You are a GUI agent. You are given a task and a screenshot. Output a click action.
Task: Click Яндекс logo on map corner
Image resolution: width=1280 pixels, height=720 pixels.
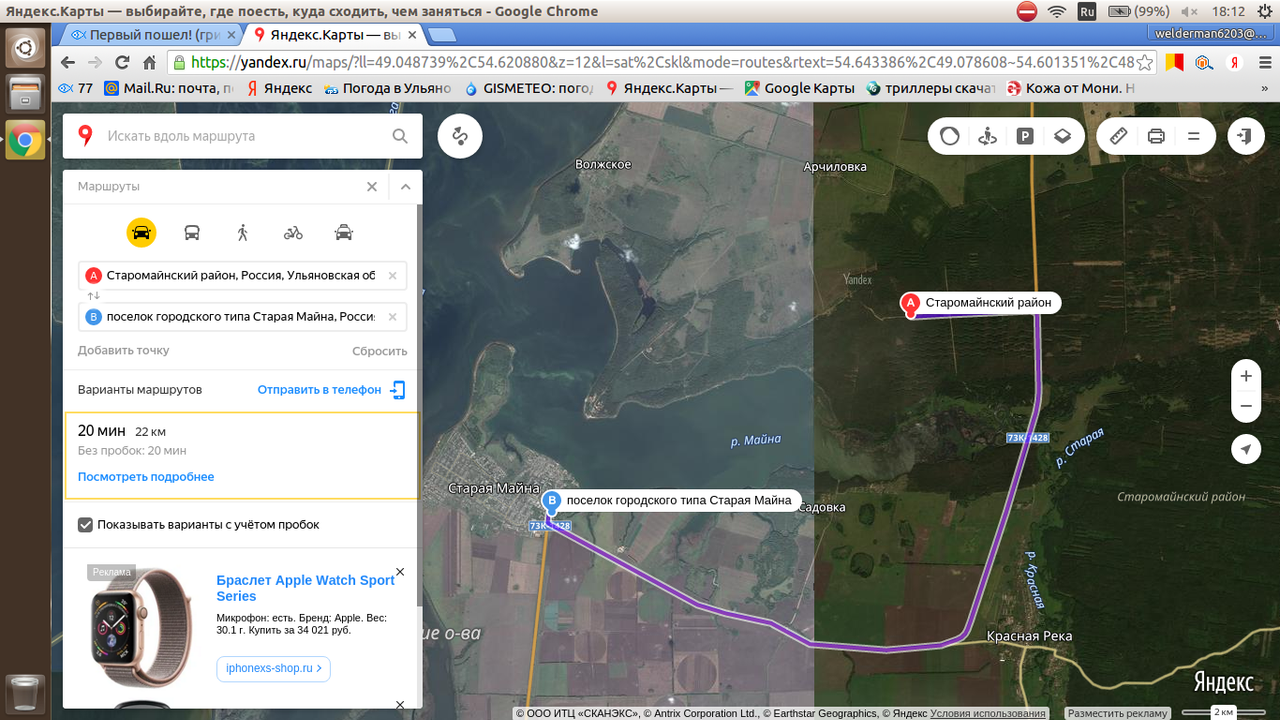[x=1223, y=682]
